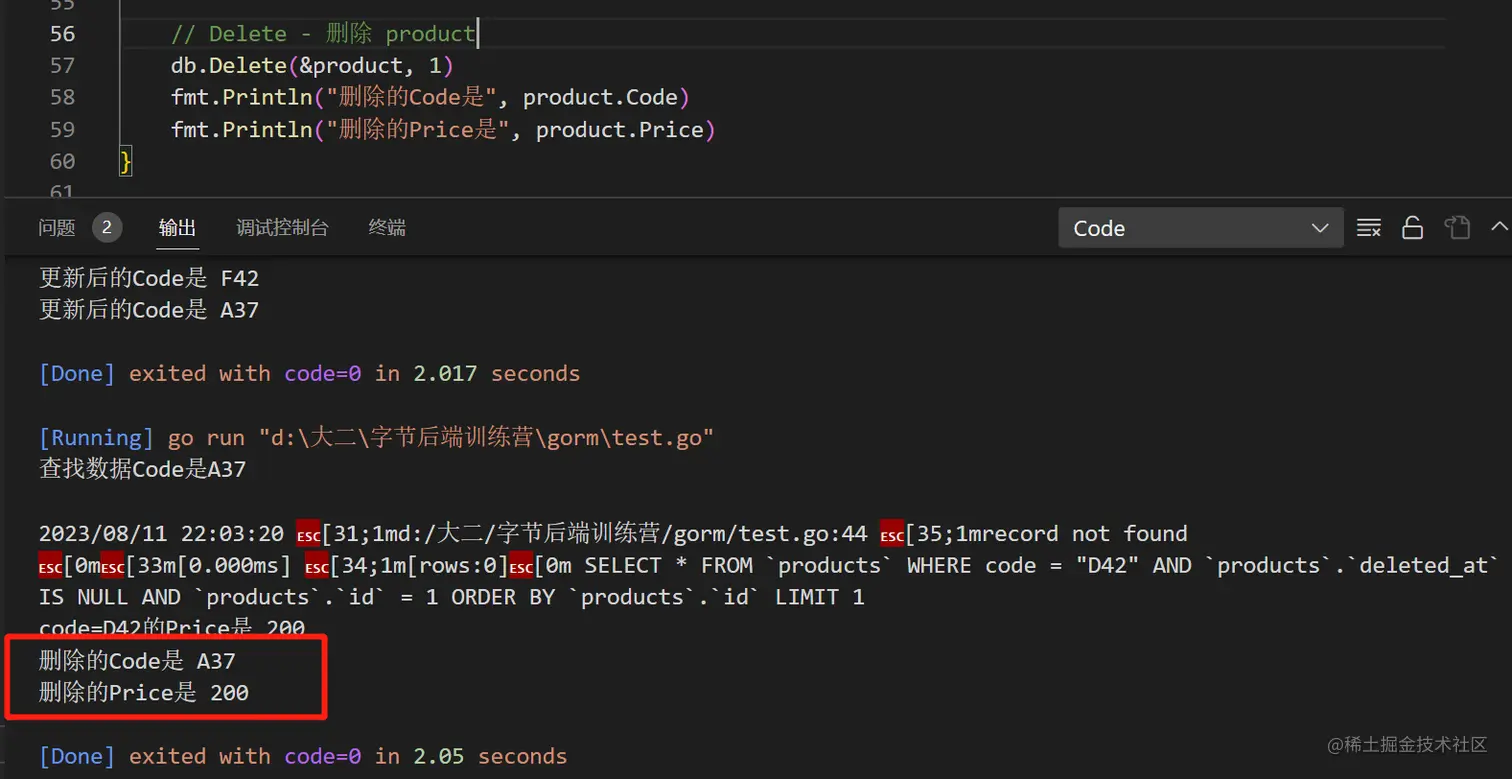Open the Code output channel dropdown

pyautogui.click(x=1201, y=228)
